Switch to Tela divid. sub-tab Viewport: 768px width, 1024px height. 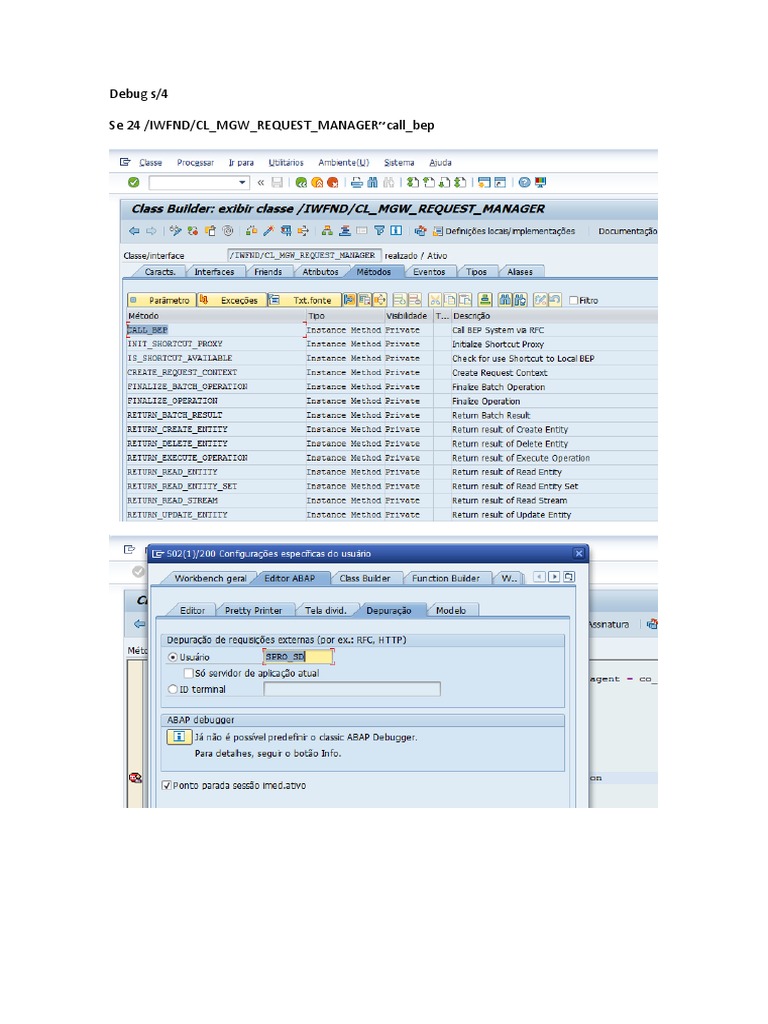(325, 611)
